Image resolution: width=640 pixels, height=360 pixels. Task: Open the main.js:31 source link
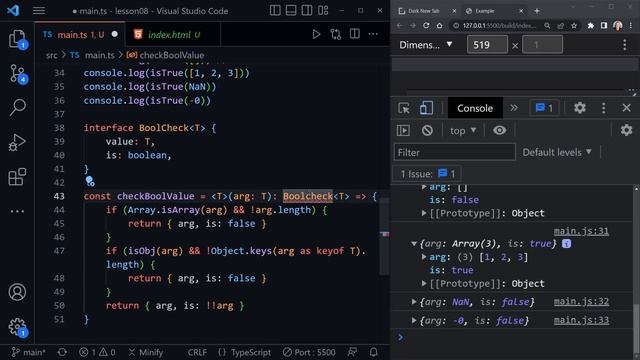(581, 231)
